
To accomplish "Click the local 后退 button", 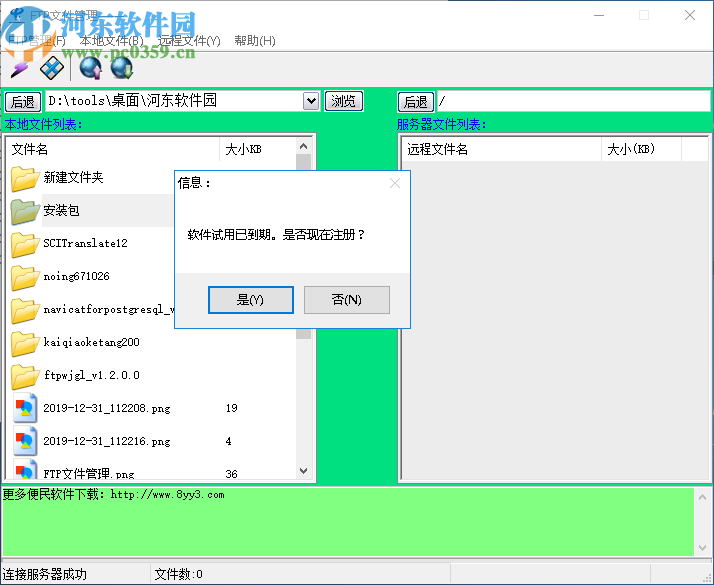I will click(x=23, y=101).
